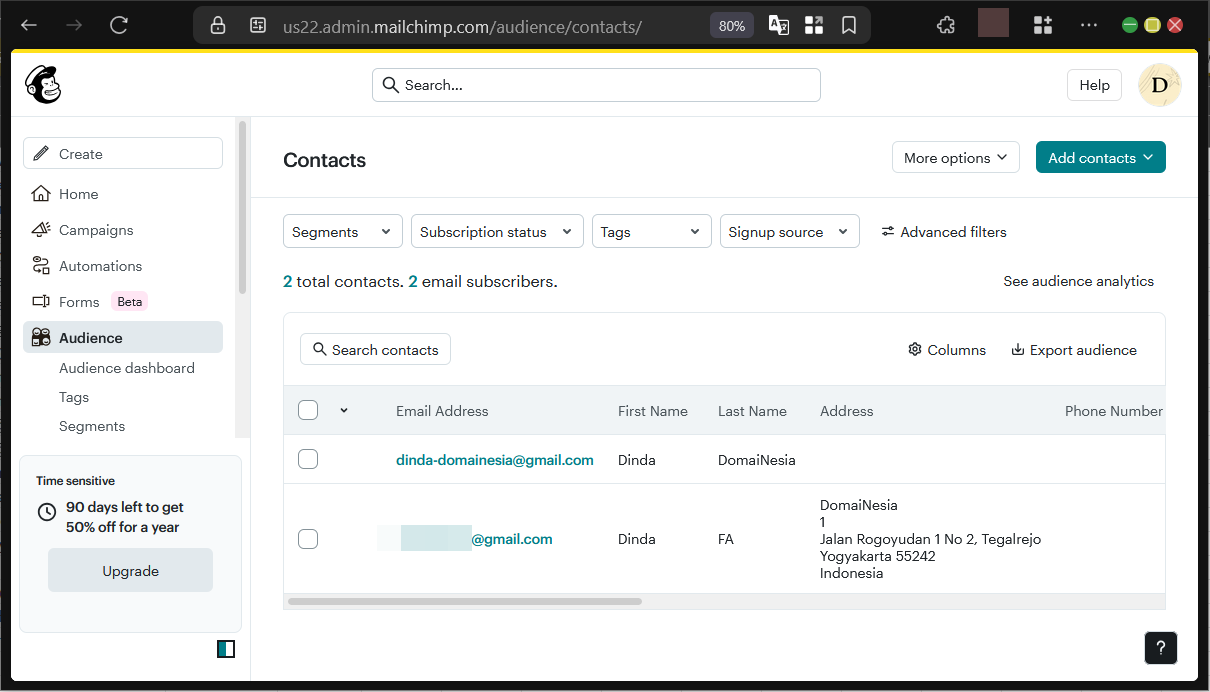Open the Columns settings icon

(x=914, y=349)
